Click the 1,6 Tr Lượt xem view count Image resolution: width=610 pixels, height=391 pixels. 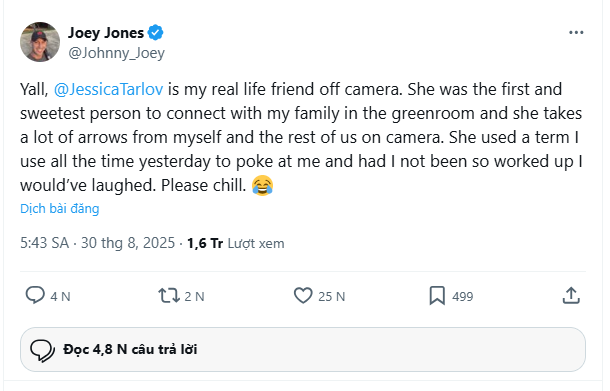236,244
